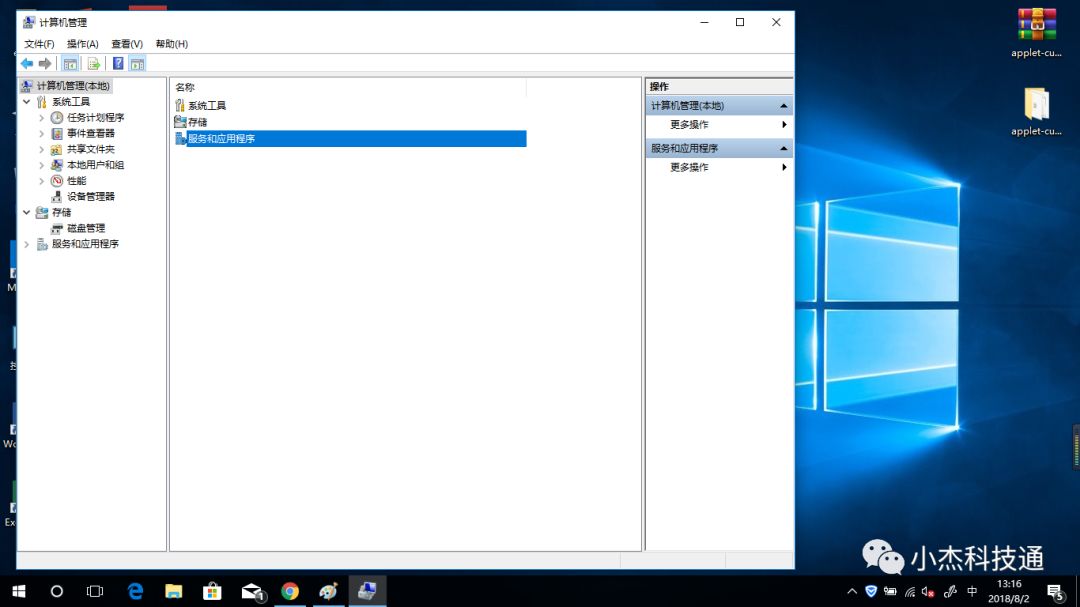Click the Computer Management taskbar icon
Image resolution: width=1080 pixels, height=607 pixels.
(367, 591)
